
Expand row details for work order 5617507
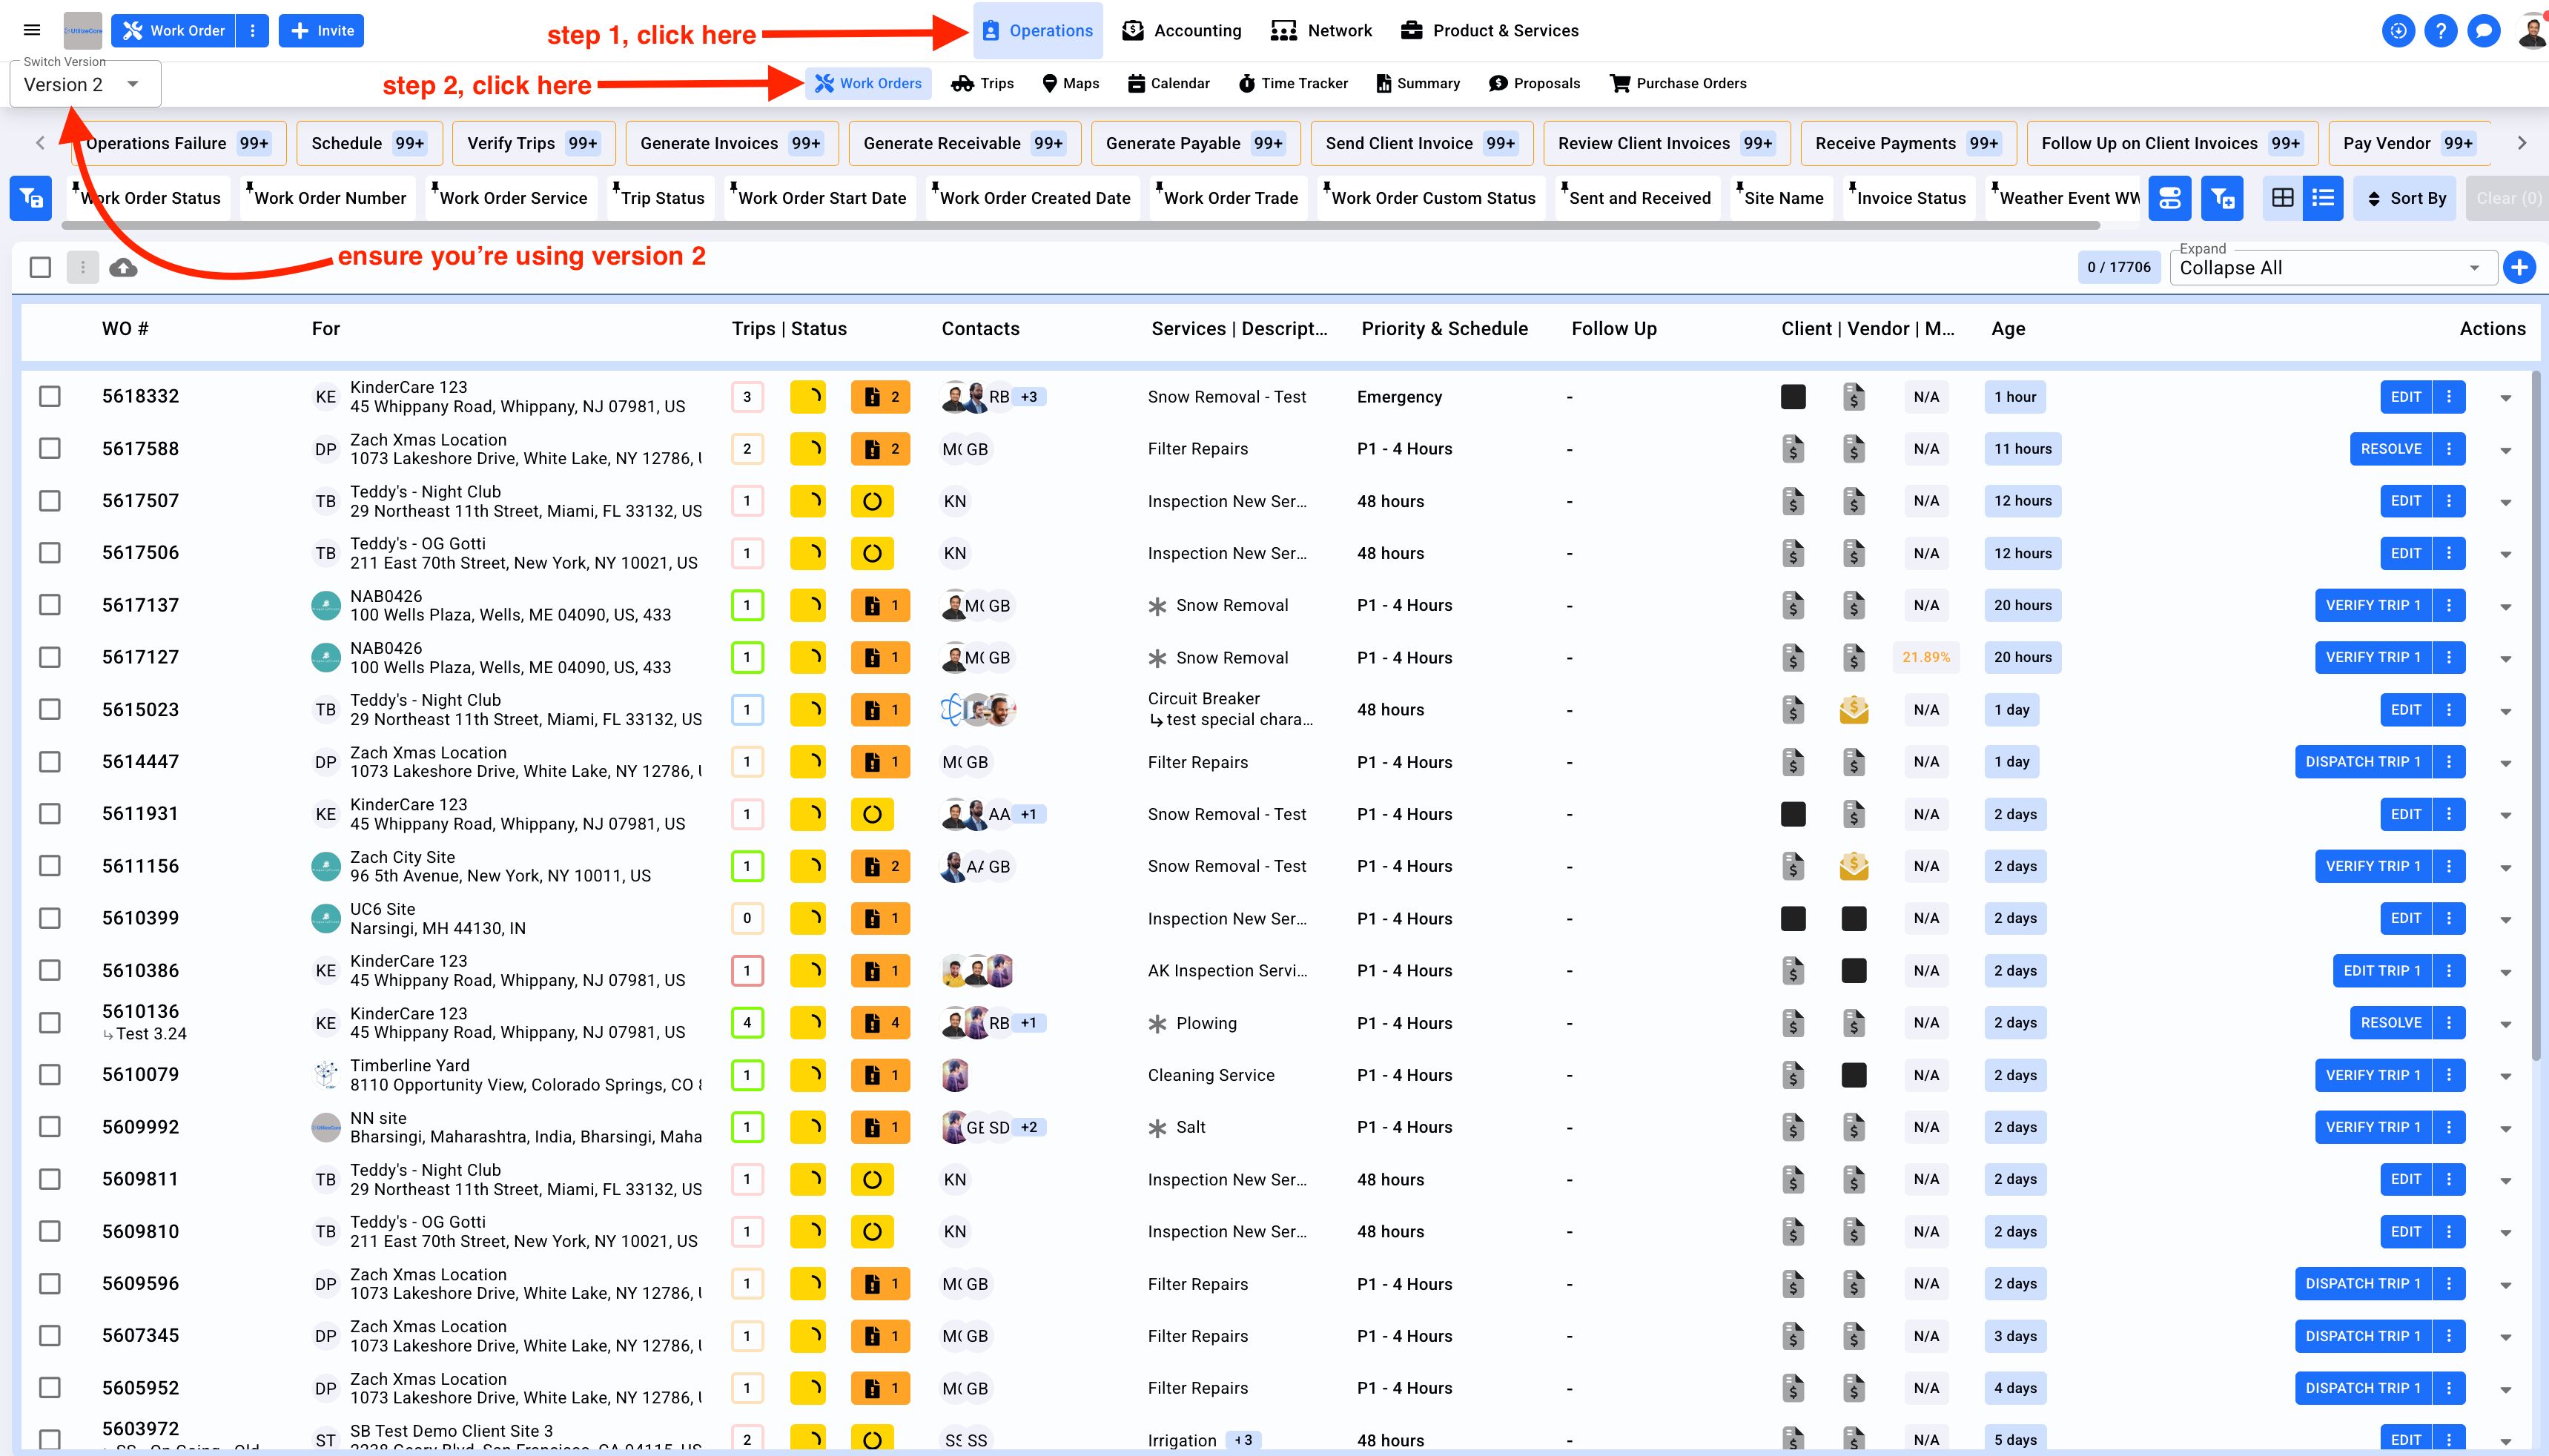[2505, 502]
